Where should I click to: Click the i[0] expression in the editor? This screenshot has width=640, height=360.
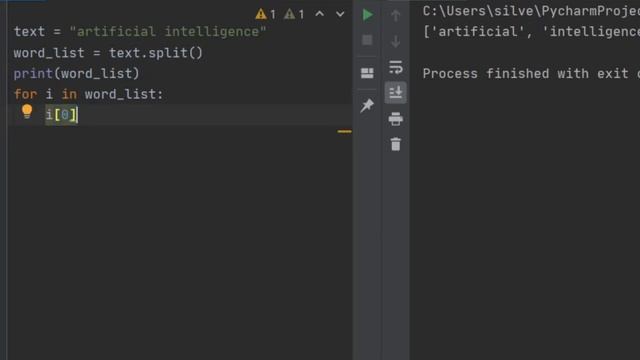pyautogui.click(x=61, y=115)
